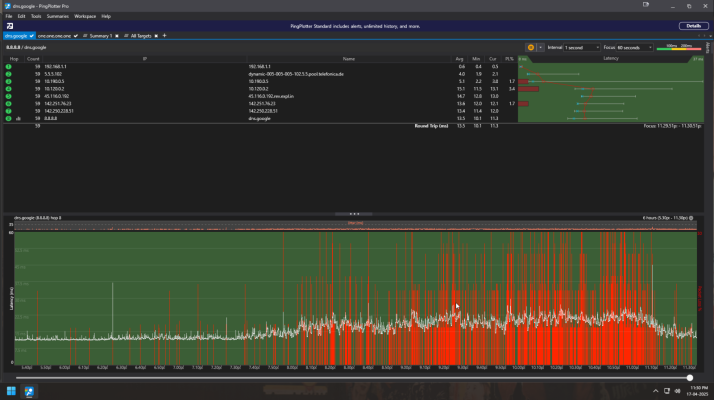Viewport: 714px width, 400px height.
Task: Click the taskbar clock and date
Action: (x=699, y=391)
